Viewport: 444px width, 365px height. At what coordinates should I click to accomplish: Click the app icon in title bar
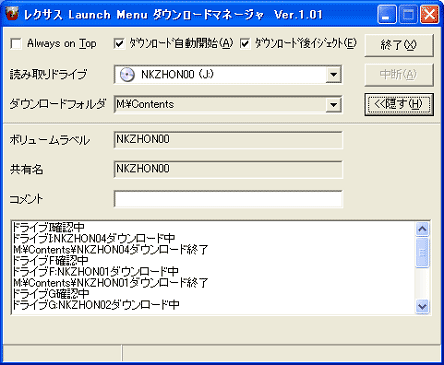coord(12,14)
